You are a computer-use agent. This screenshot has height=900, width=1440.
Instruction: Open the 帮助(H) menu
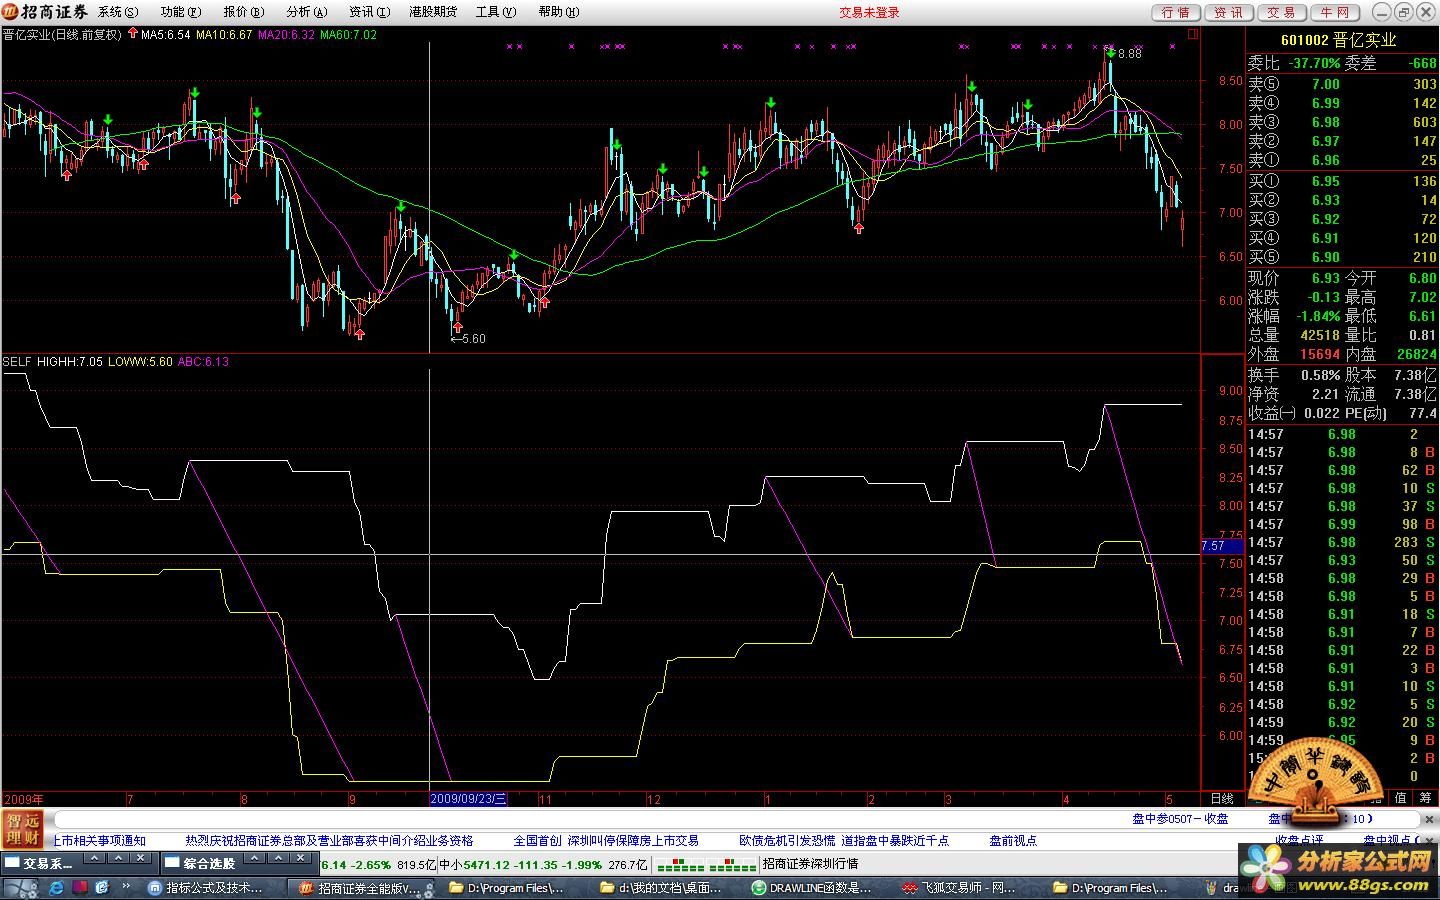pyautogui.click(x=558, y=12)
